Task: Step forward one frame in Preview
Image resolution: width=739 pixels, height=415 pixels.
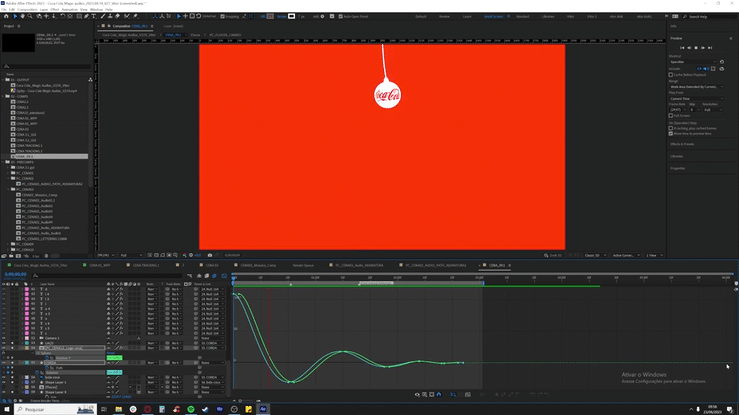Action: [x=703, y=48]
